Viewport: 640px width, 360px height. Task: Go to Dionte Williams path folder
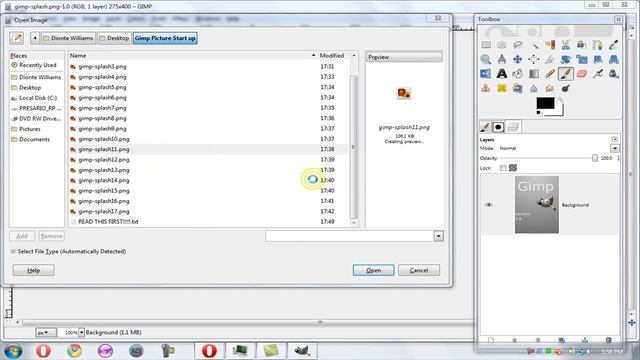click(69, 38)
